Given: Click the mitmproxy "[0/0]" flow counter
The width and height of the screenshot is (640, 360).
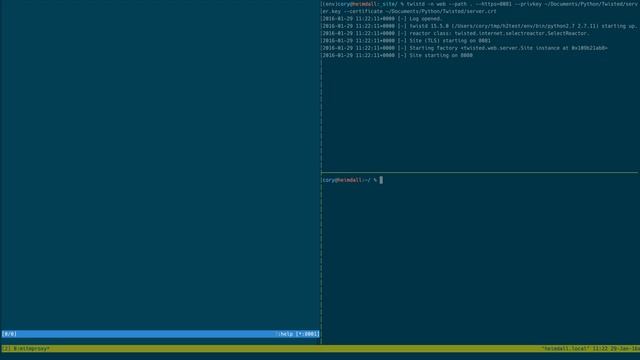Looking at the screenshot, I should [9, 334].
